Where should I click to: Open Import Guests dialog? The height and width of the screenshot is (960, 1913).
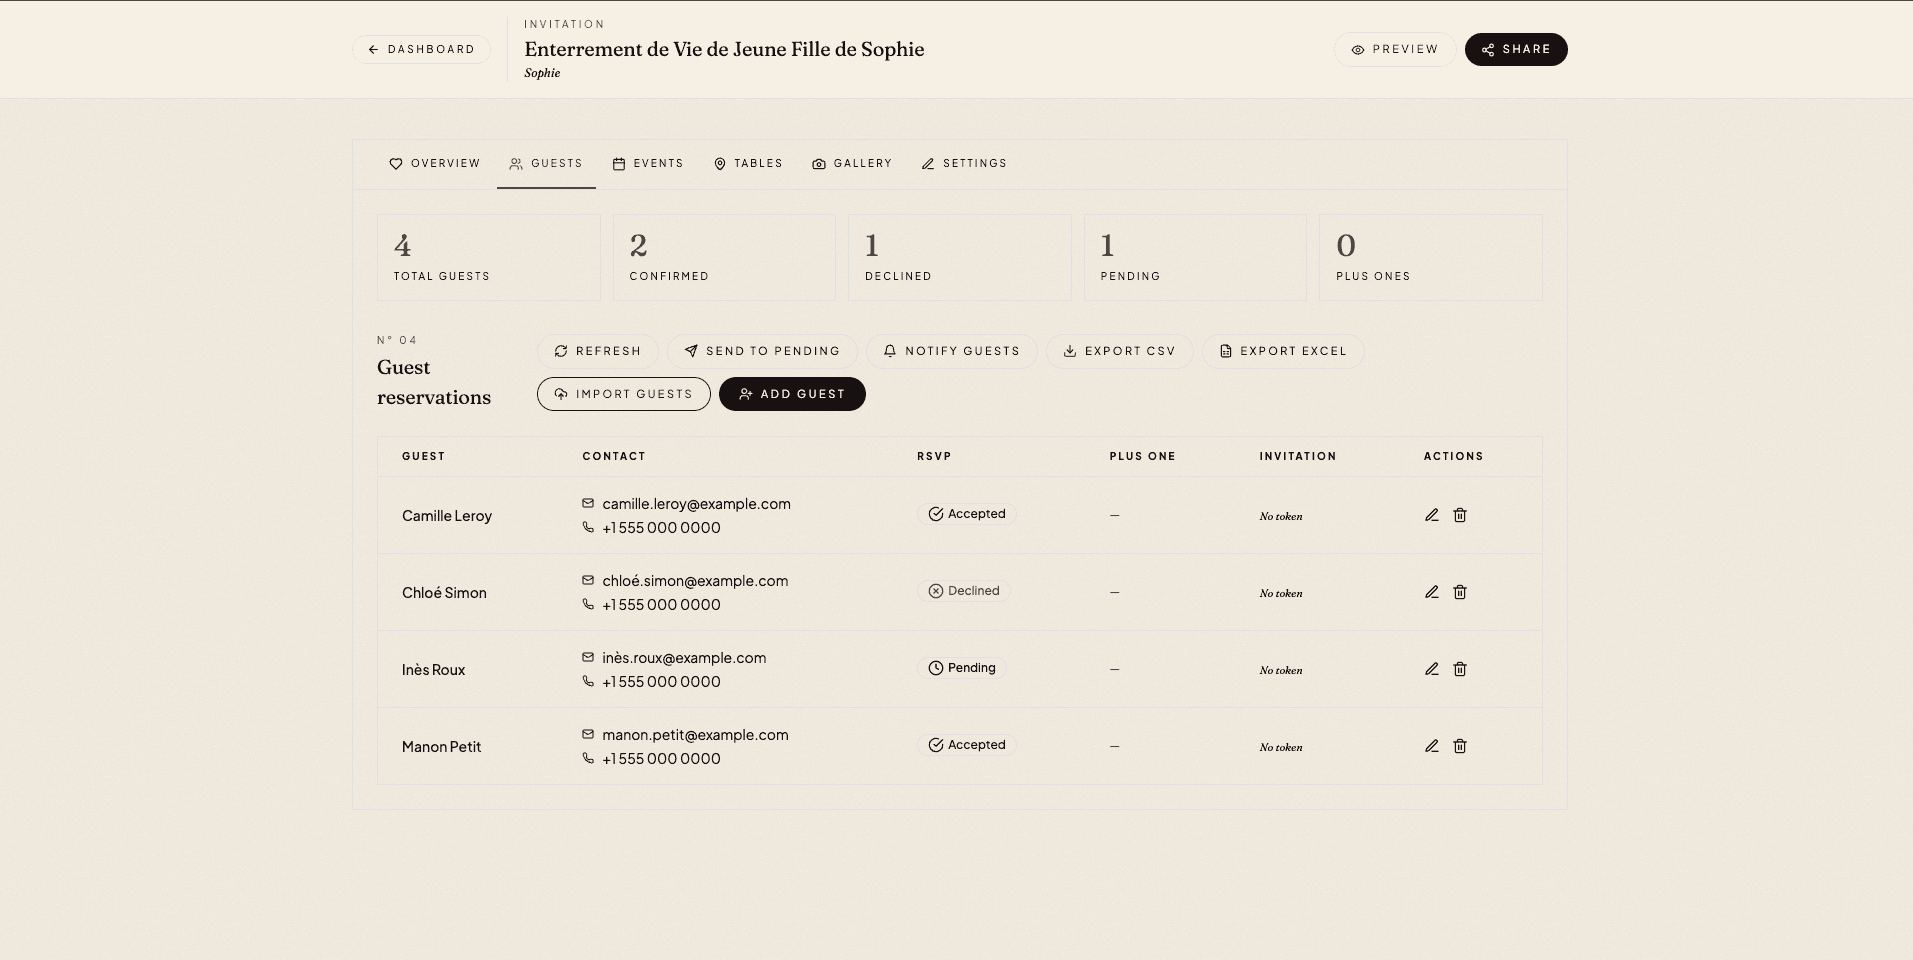(624, 394)
